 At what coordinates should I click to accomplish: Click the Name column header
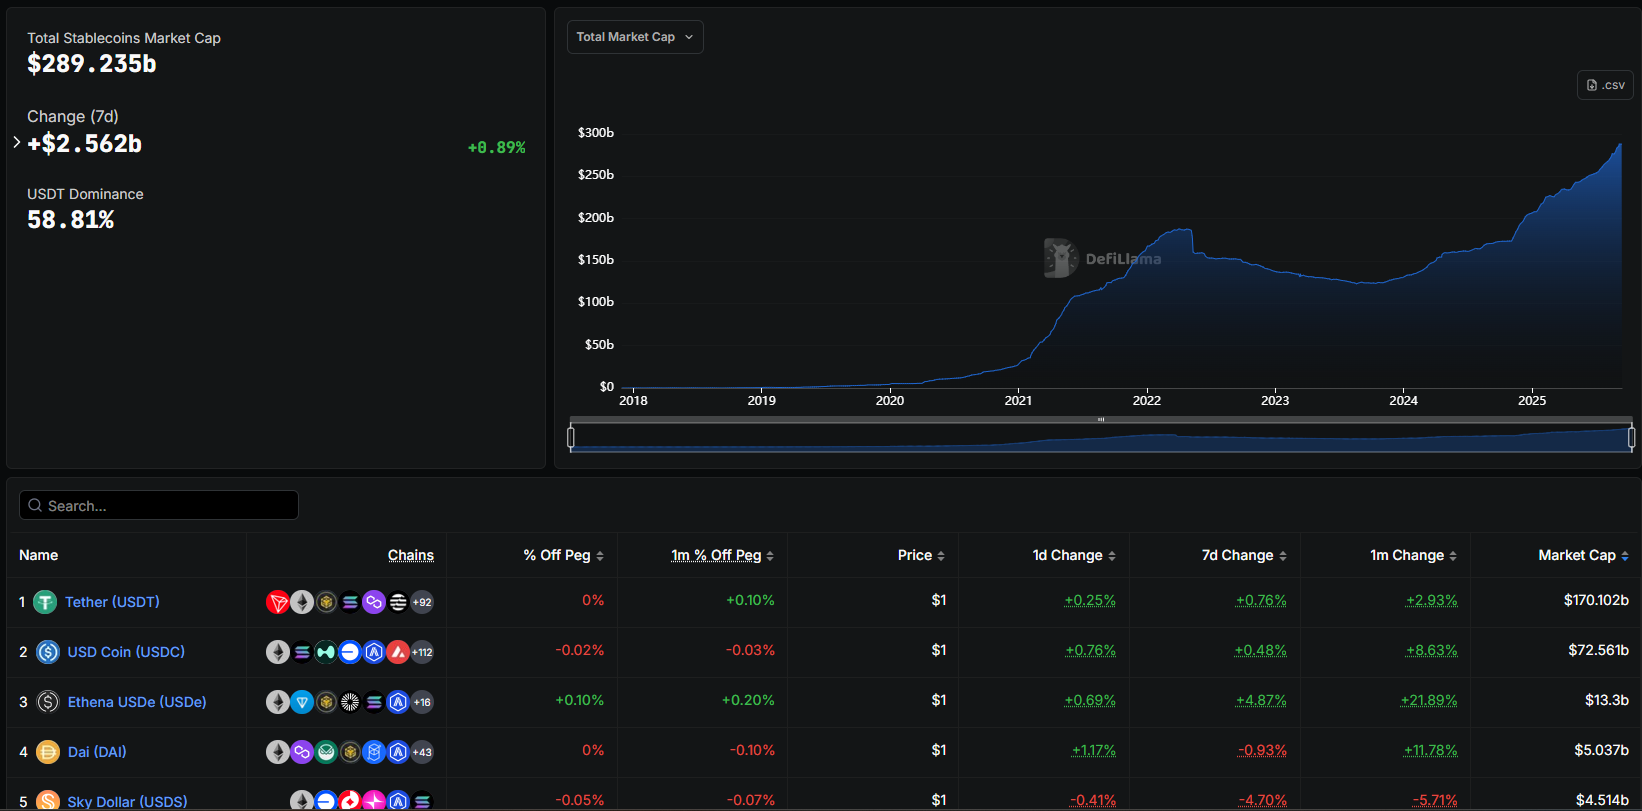(x=39, y=555)
